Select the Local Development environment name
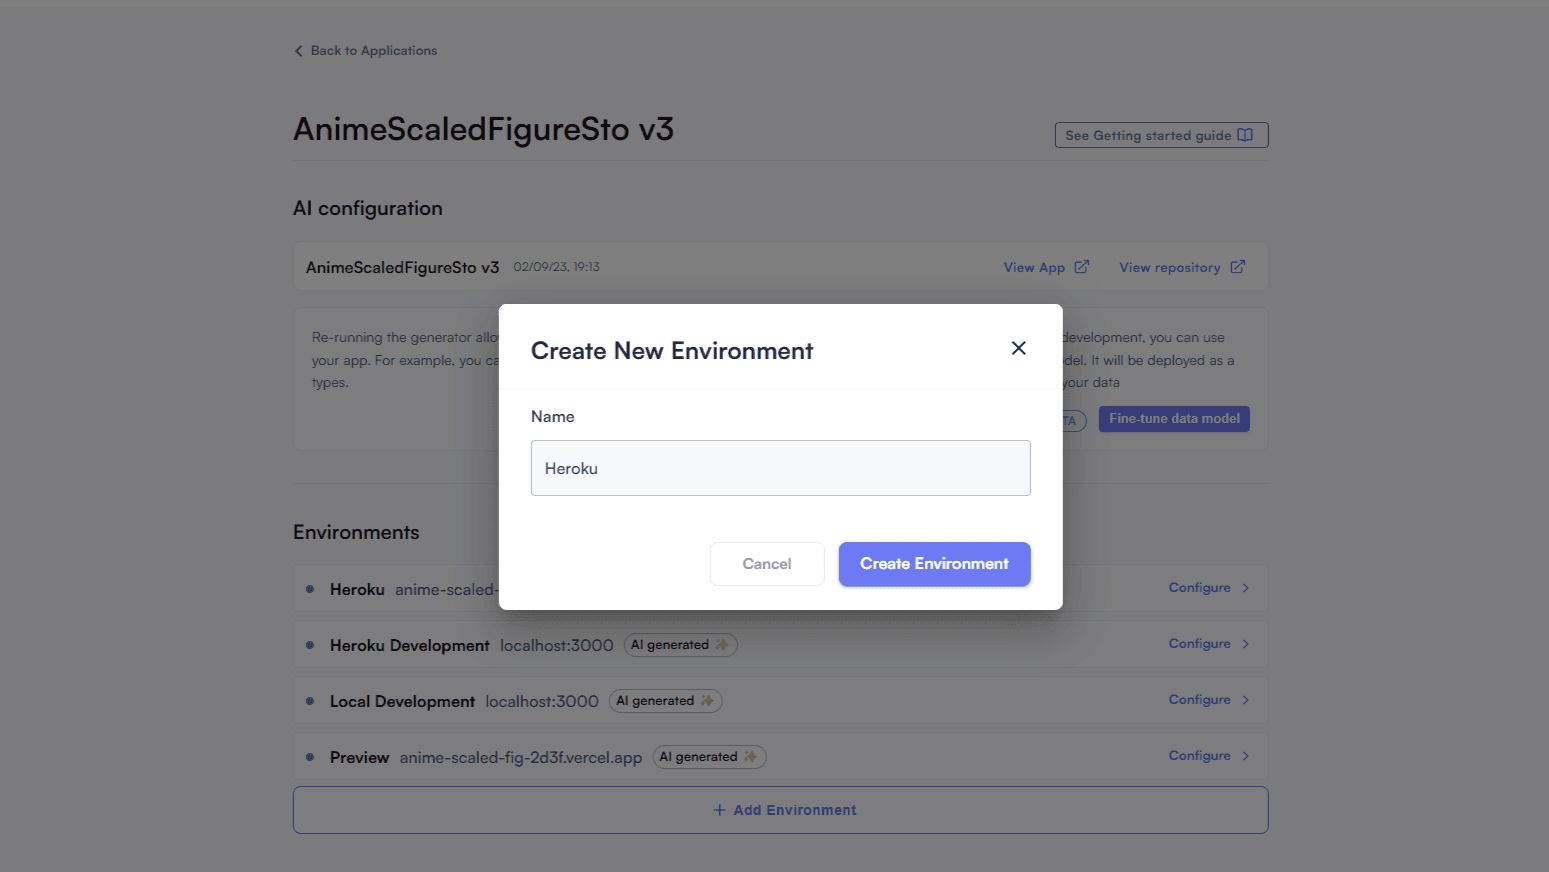1549x872 pixels. [402, 702]
